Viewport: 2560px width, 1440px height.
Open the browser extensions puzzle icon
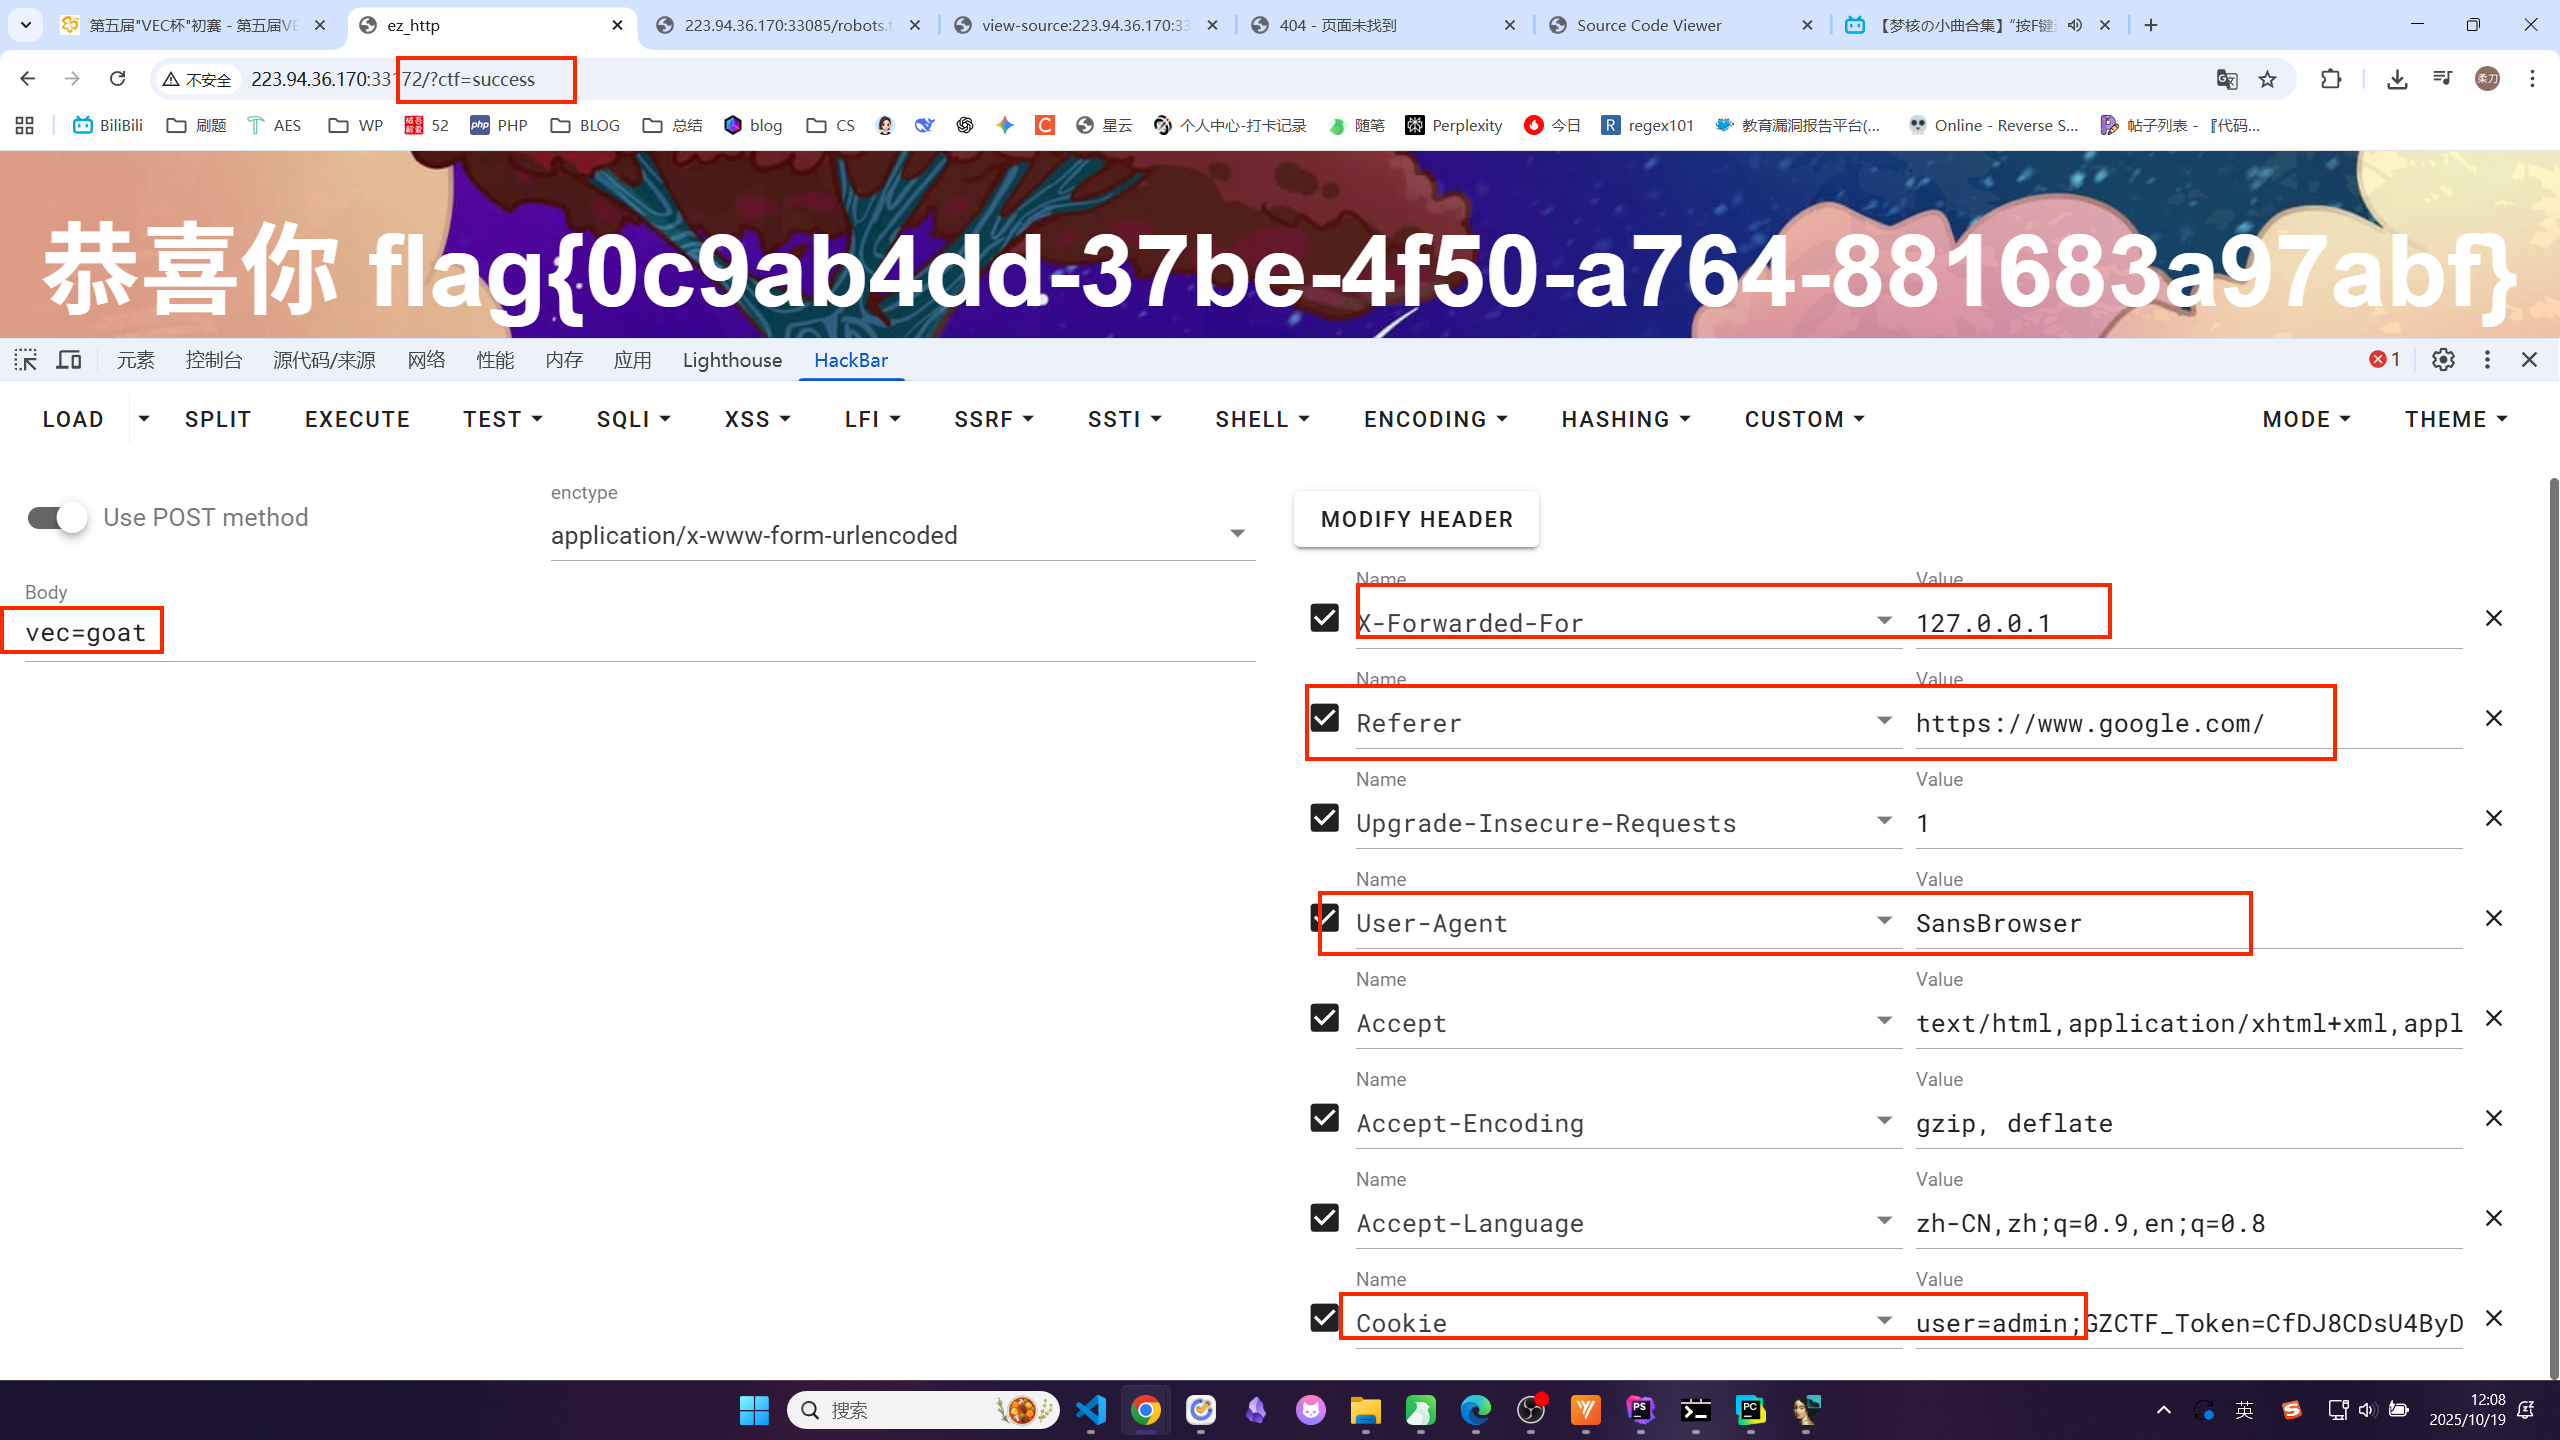[2330, 79]
